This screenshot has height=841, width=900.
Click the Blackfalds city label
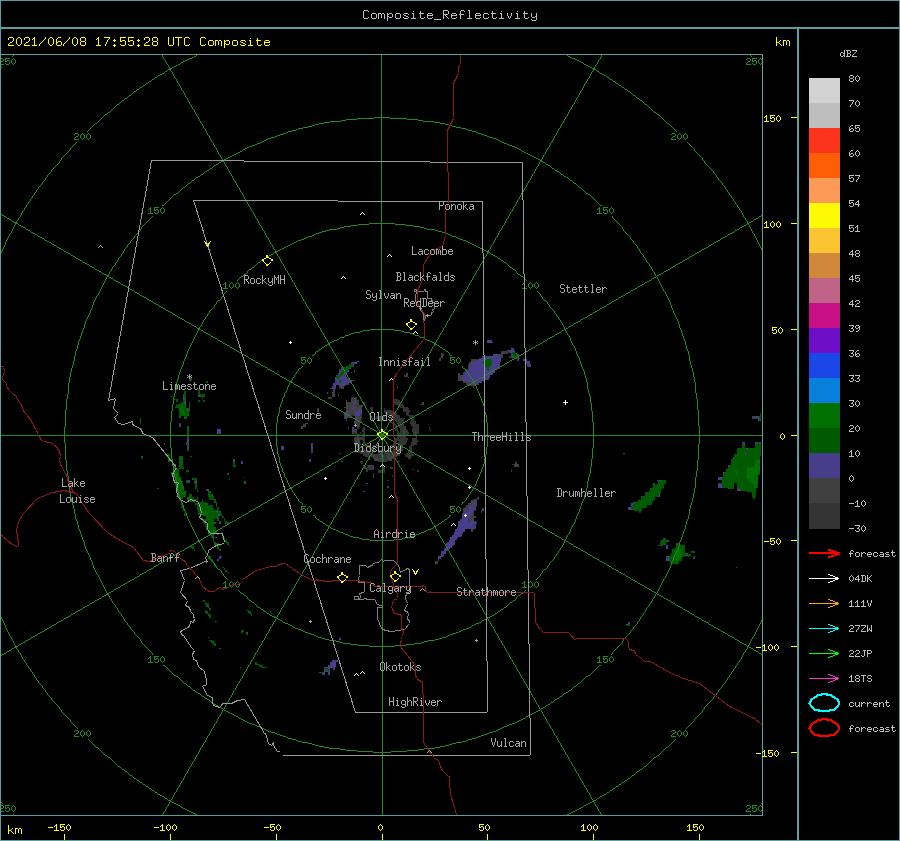(425, 277)
